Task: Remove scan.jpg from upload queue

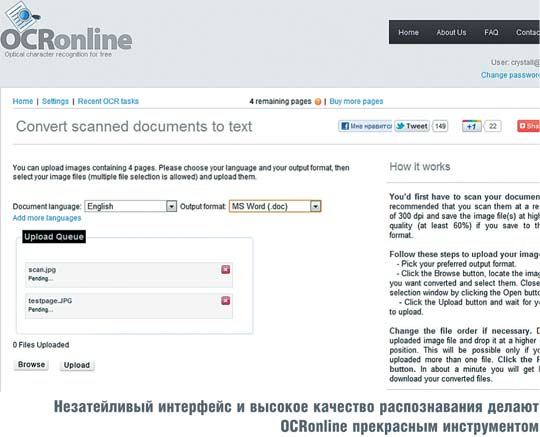Action: (x=226, y=269)
